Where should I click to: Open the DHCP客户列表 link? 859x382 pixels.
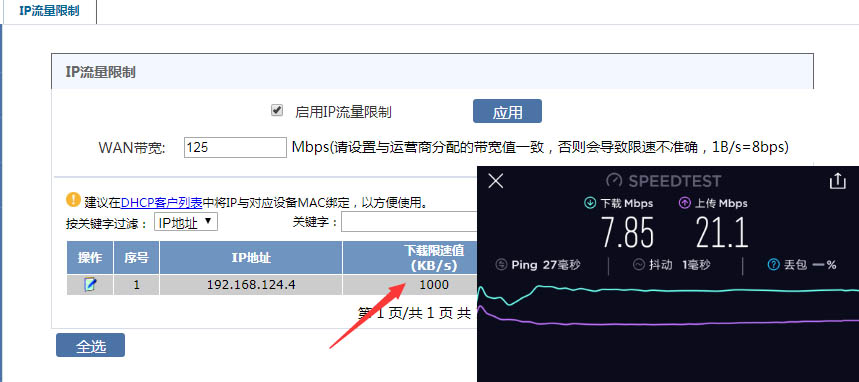pyautogui.click(x=162, y=203)
